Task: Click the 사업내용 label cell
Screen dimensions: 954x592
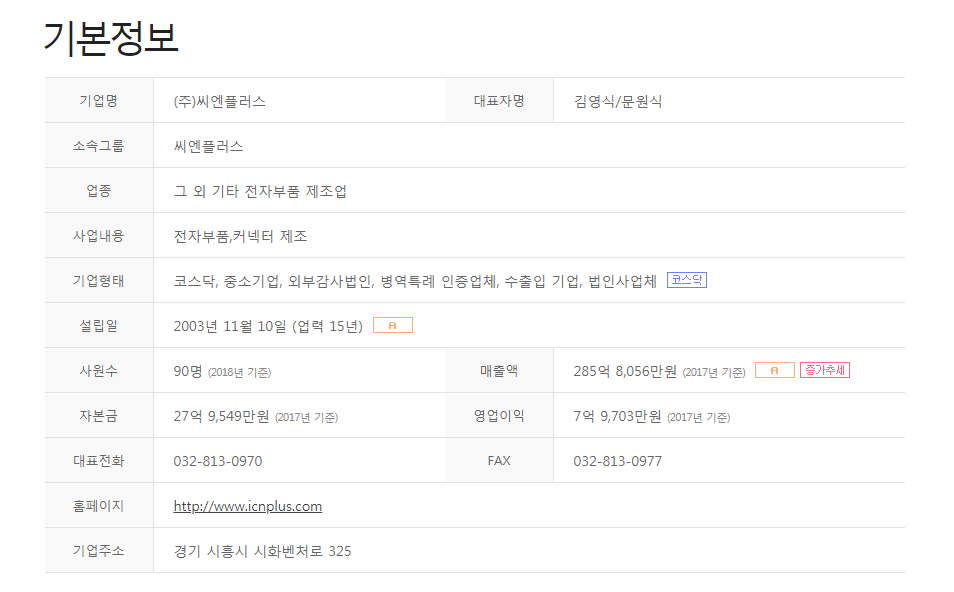Action: (99, 235)
